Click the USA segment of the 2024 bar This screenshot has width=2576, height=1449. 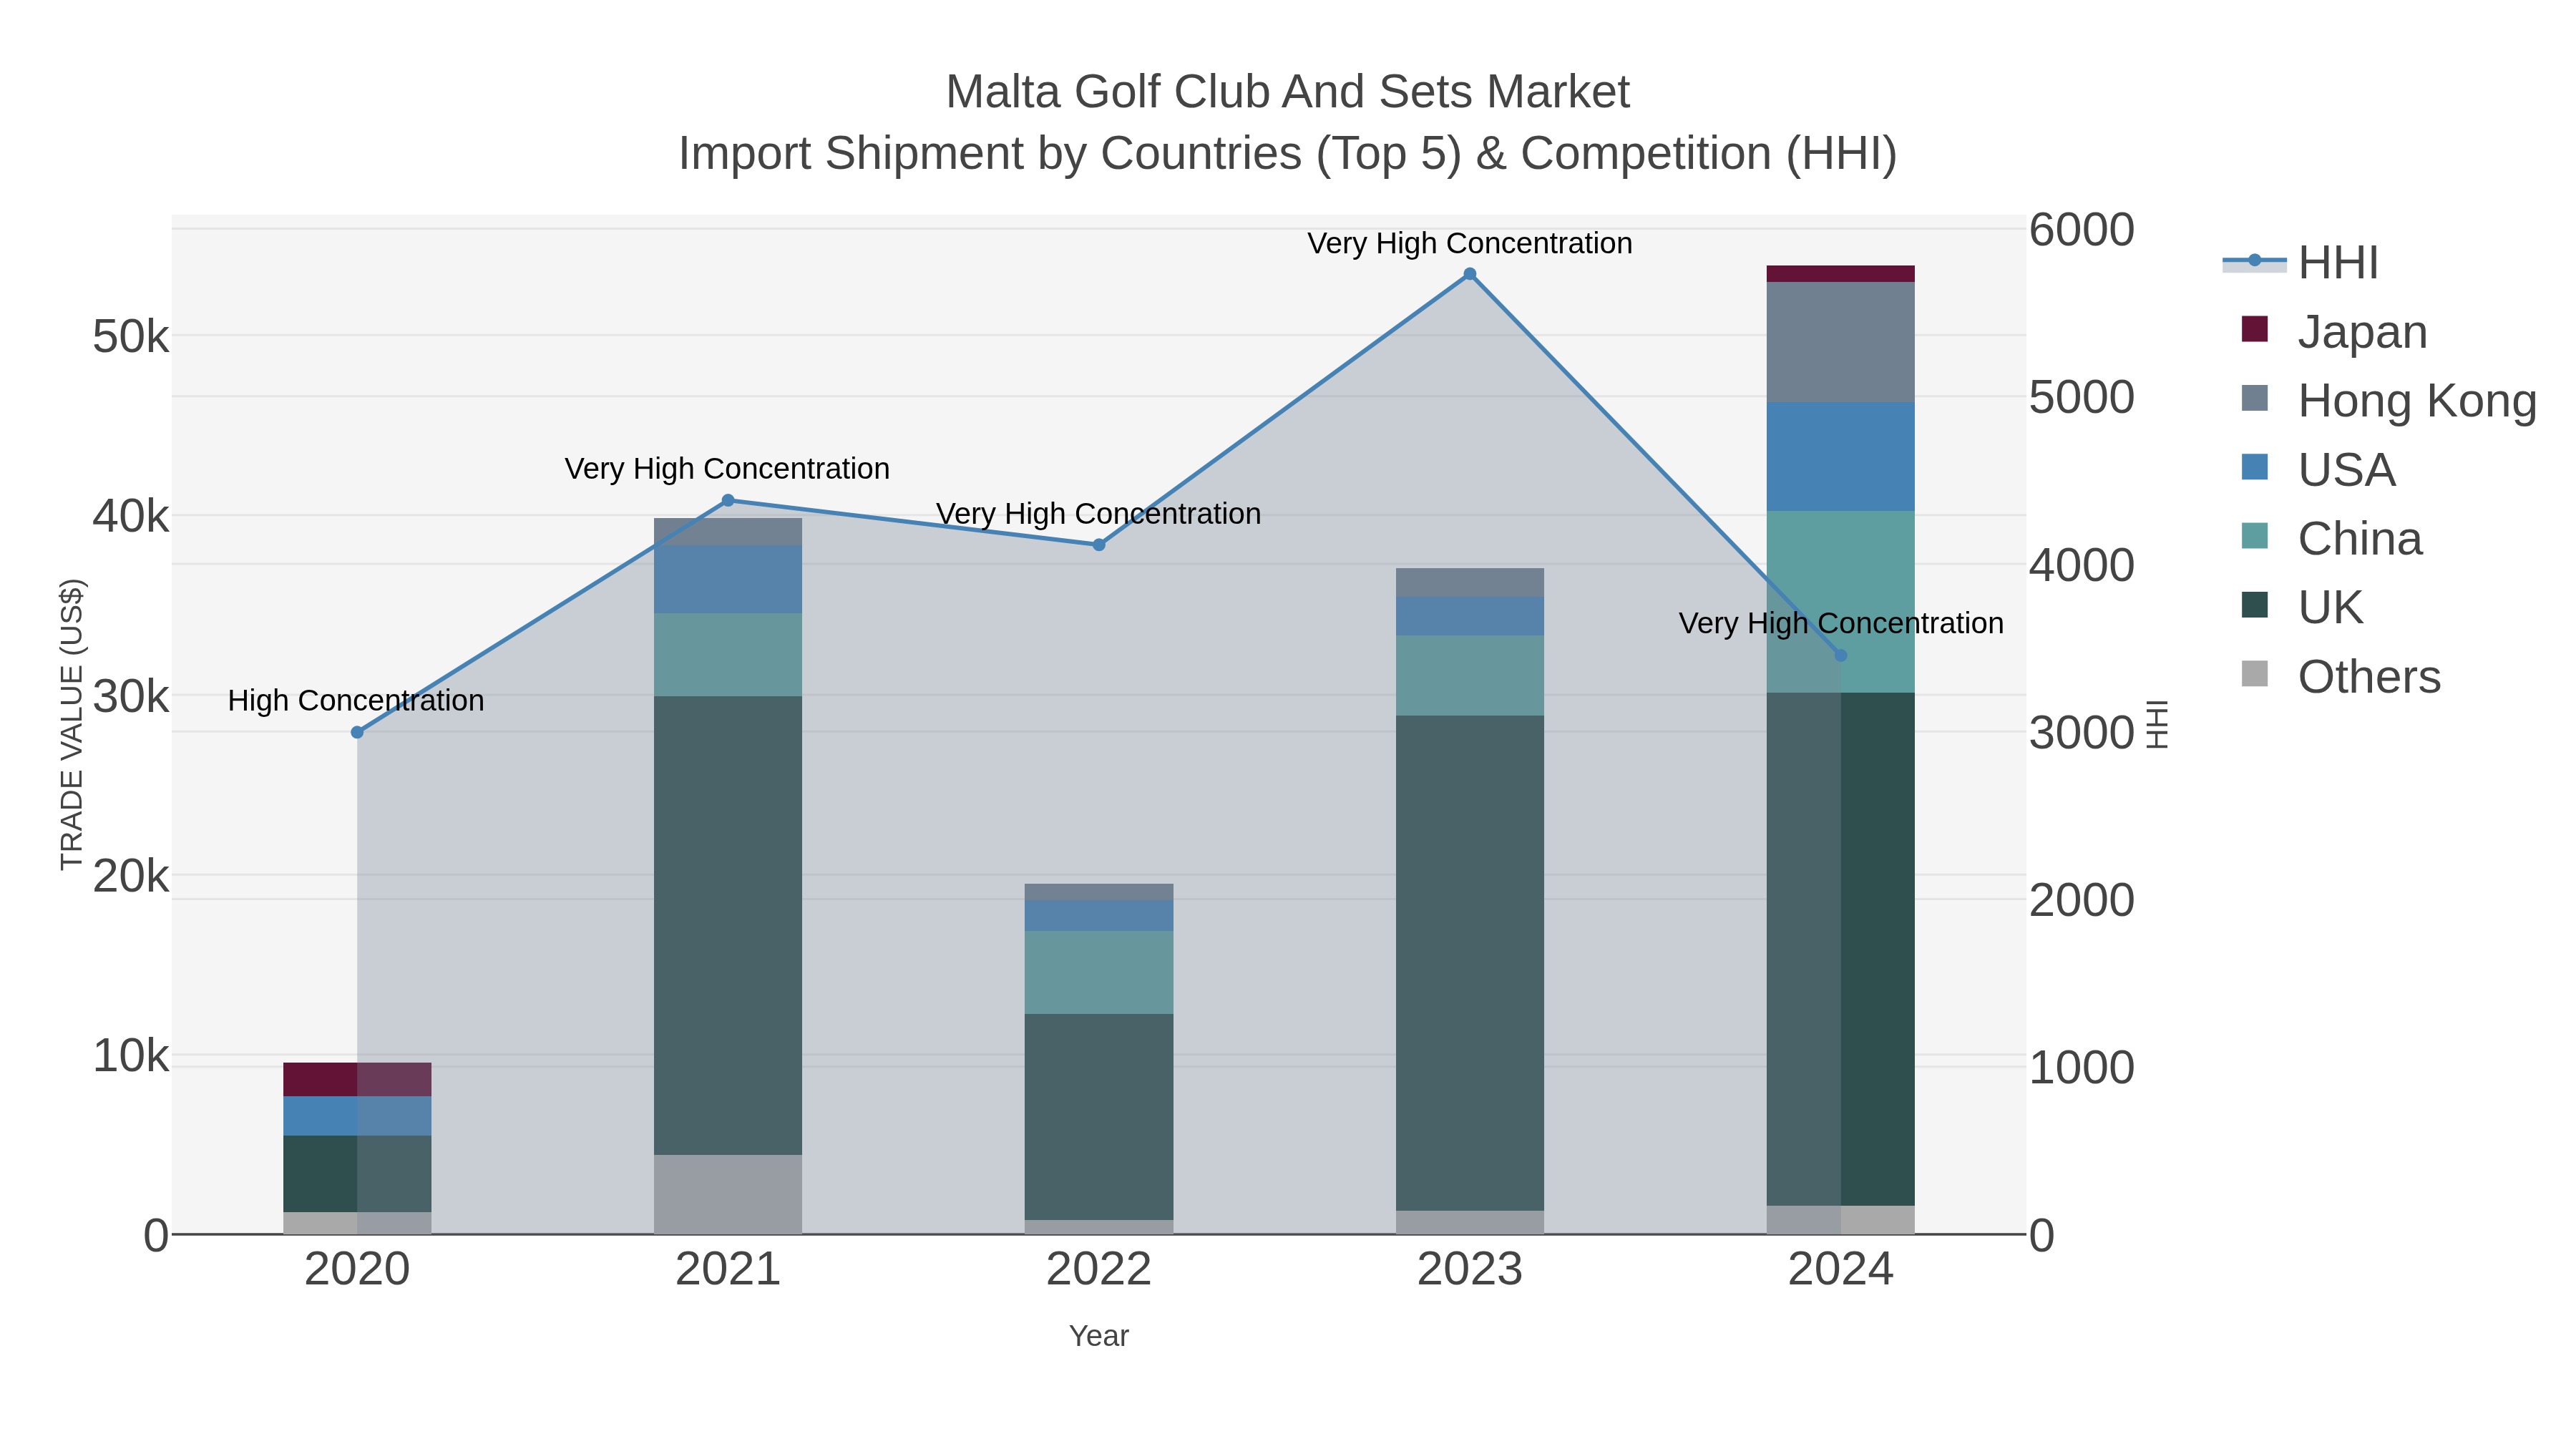(x=1841, y=457)
